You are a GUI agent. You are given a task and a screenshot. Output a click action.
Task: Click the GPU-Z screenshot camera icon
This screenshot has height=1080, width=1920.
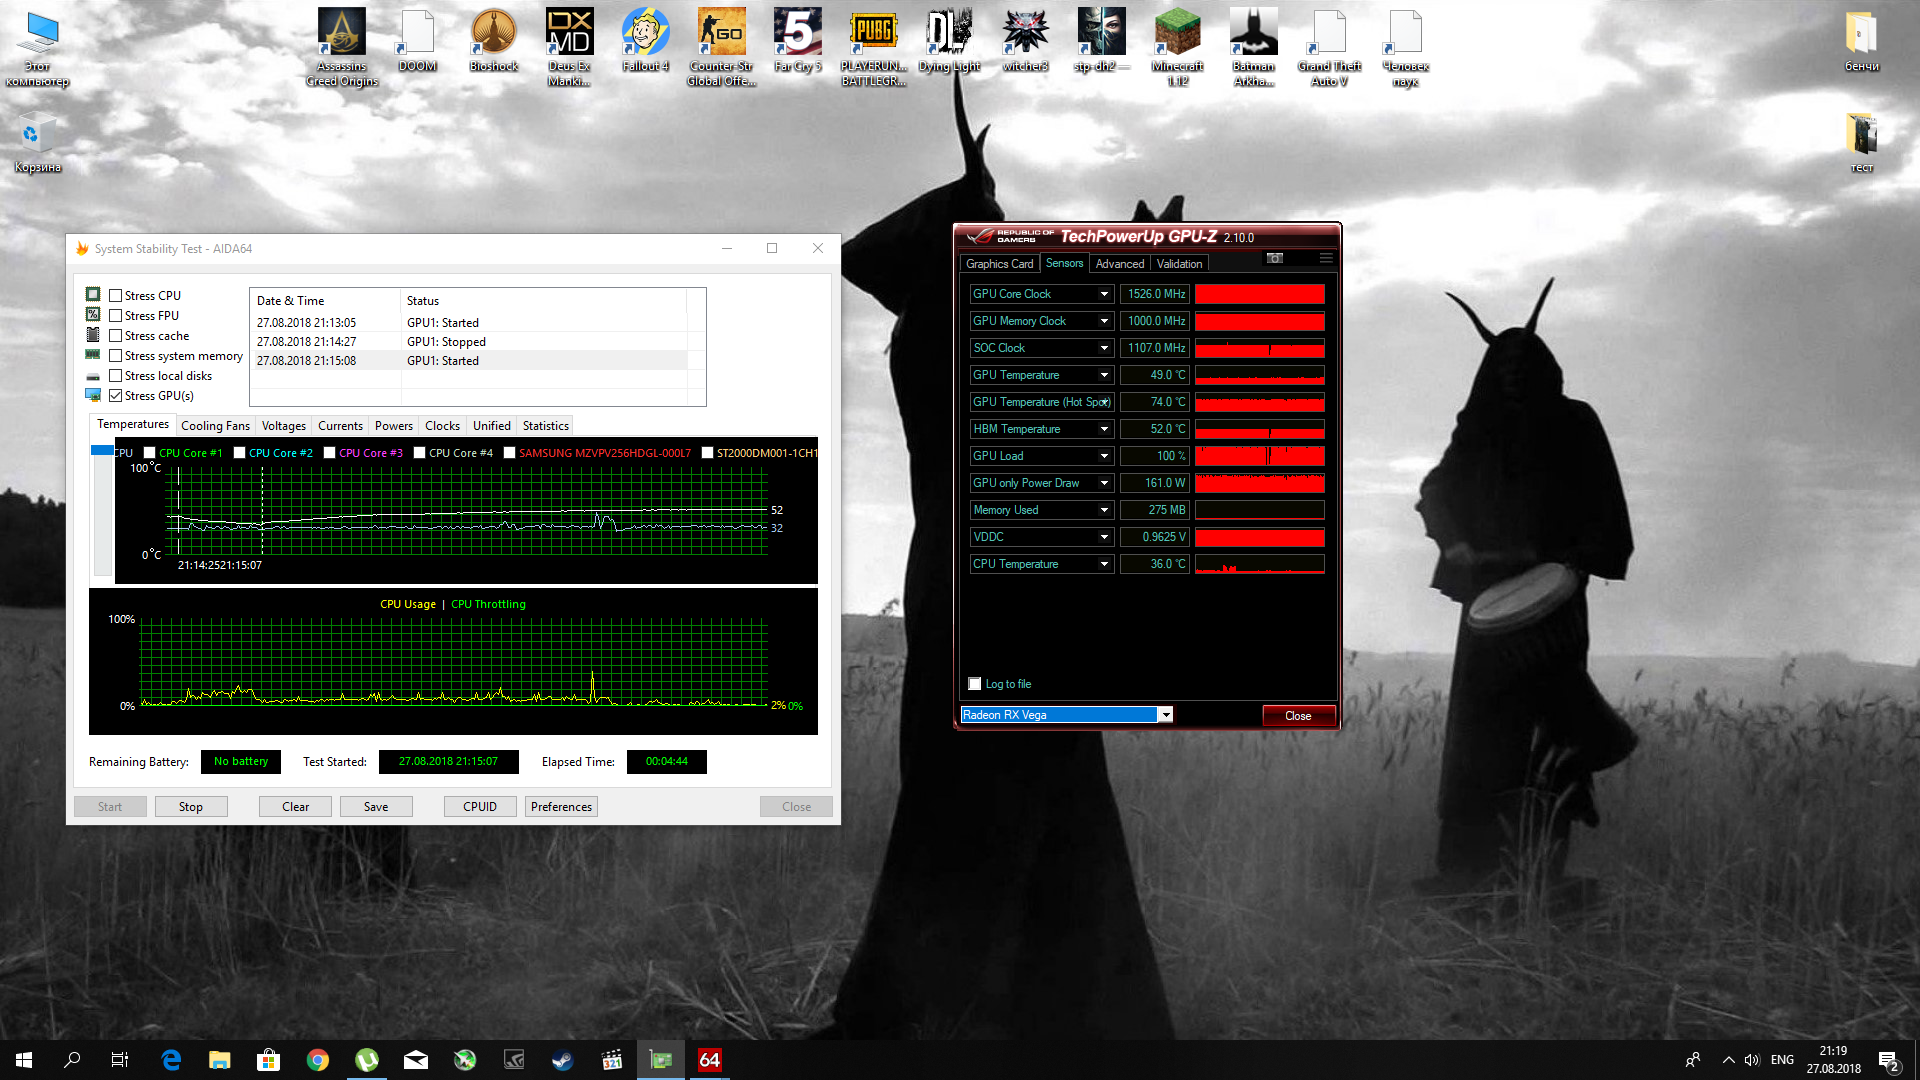tap(1274, 258)
